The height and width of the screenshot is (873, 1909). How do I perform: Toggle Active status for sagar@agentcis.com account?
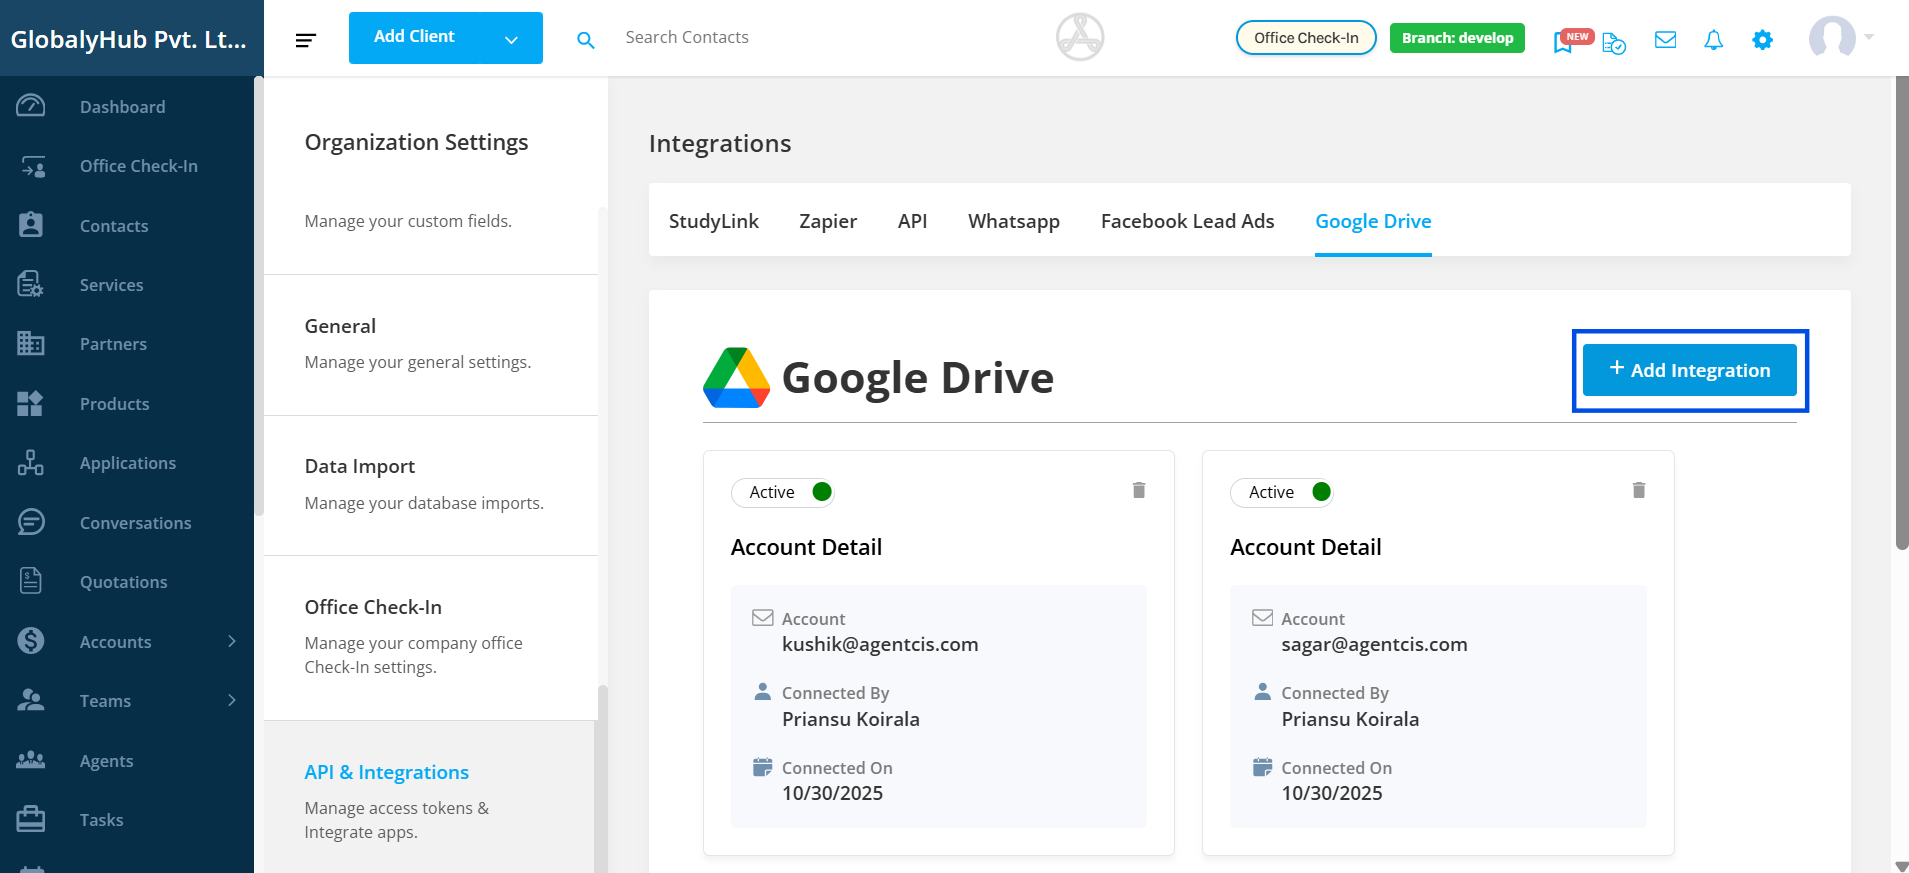[x=1320, y=492]
